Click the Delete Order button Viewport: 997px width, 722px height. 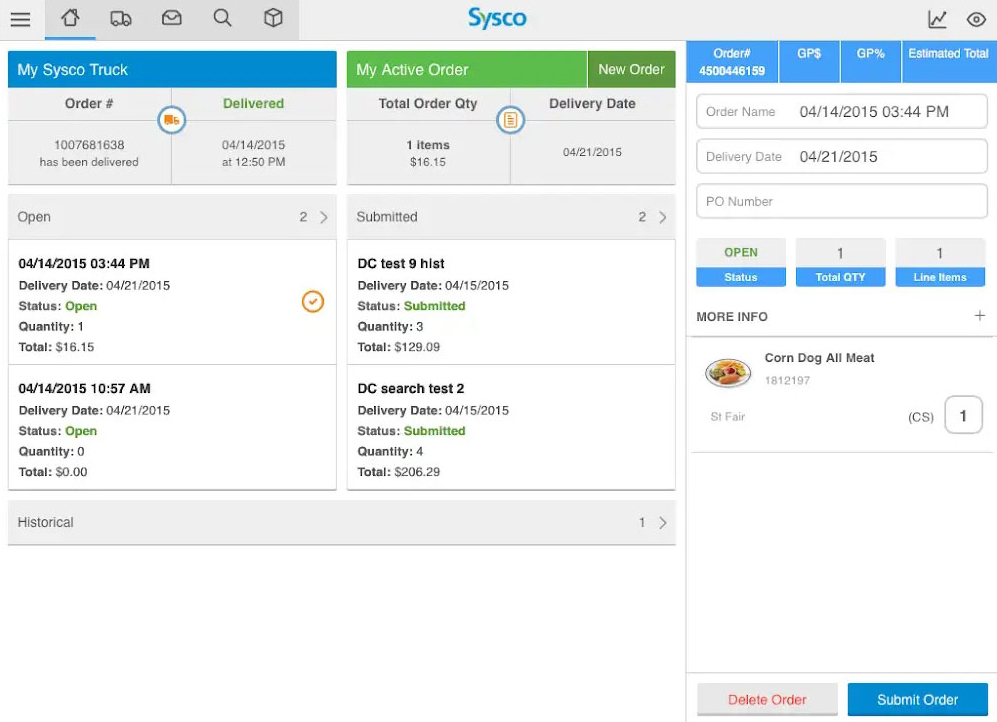767,700
